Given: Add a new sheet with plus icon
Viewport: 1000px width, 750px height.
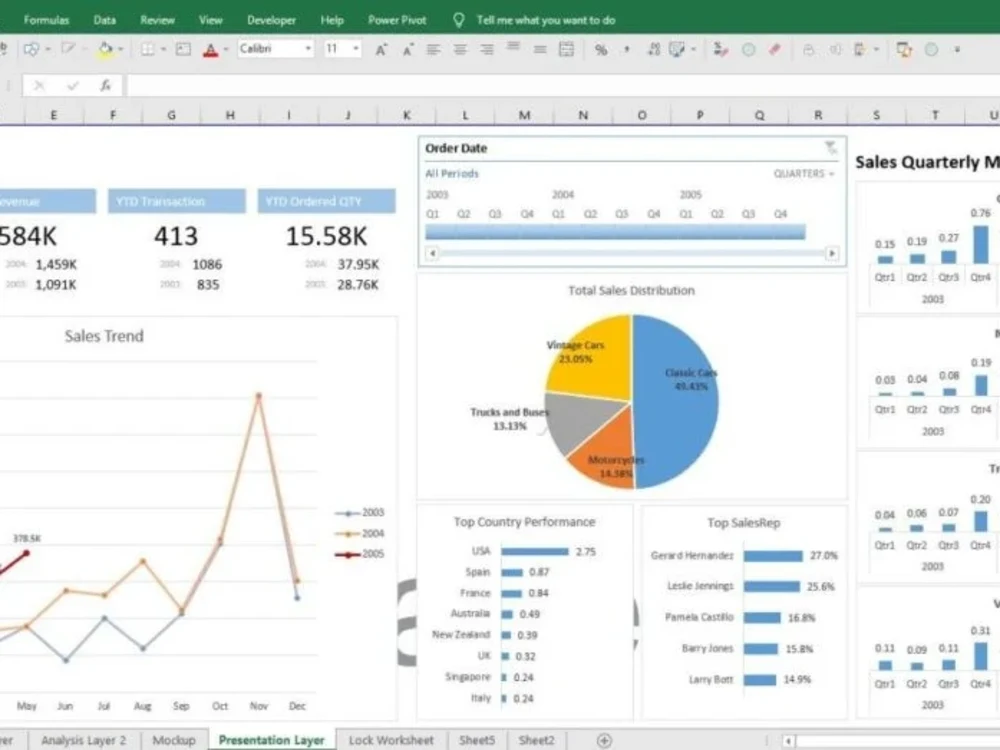Looking at the screenshot, I should tap(604, 740).
